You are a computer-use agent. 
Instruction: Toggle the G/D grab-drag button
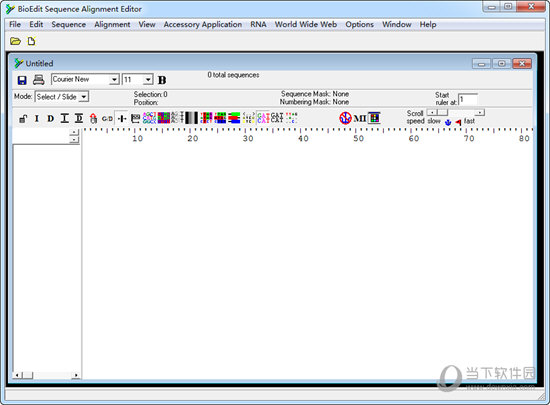pos(107,119)
